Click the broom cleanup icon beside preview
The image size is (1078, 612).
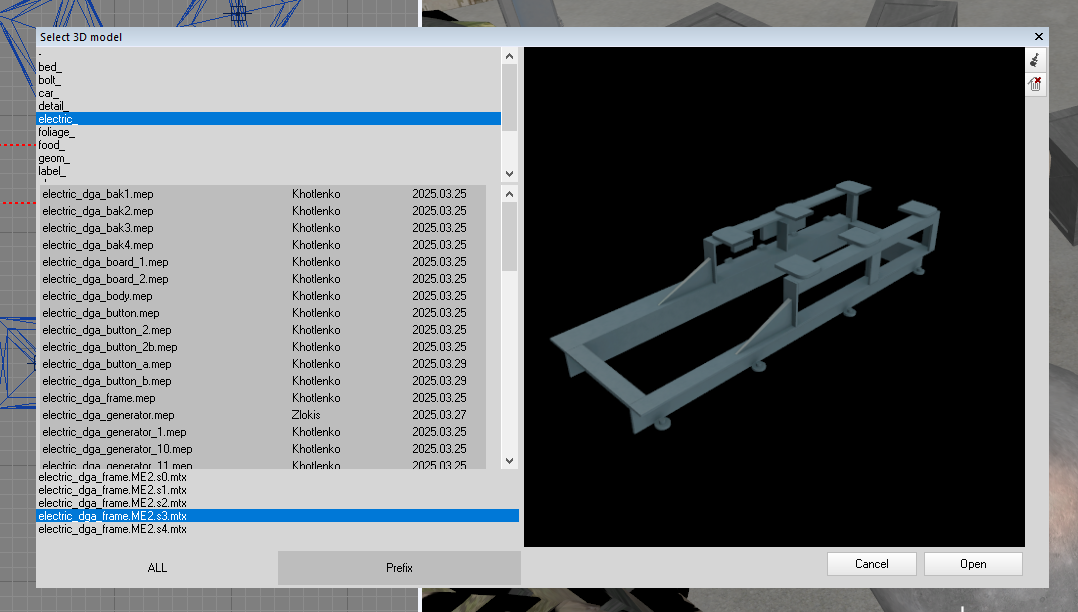coord(1035,60)
